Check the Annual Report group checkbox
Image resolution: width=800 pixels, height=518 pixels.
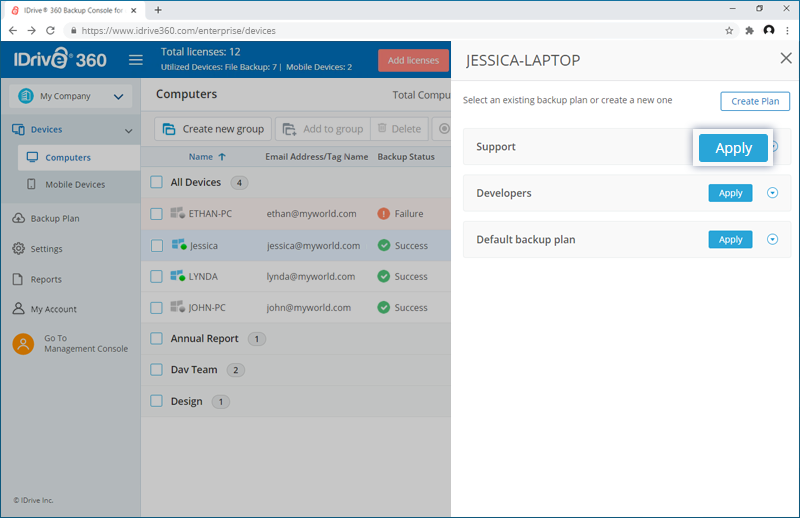(157, 338)
